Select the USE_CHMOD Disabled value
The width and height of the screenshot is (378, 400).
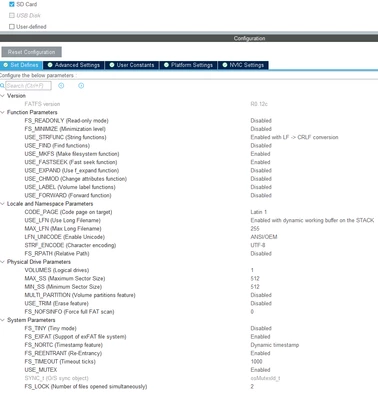(261, 179)
